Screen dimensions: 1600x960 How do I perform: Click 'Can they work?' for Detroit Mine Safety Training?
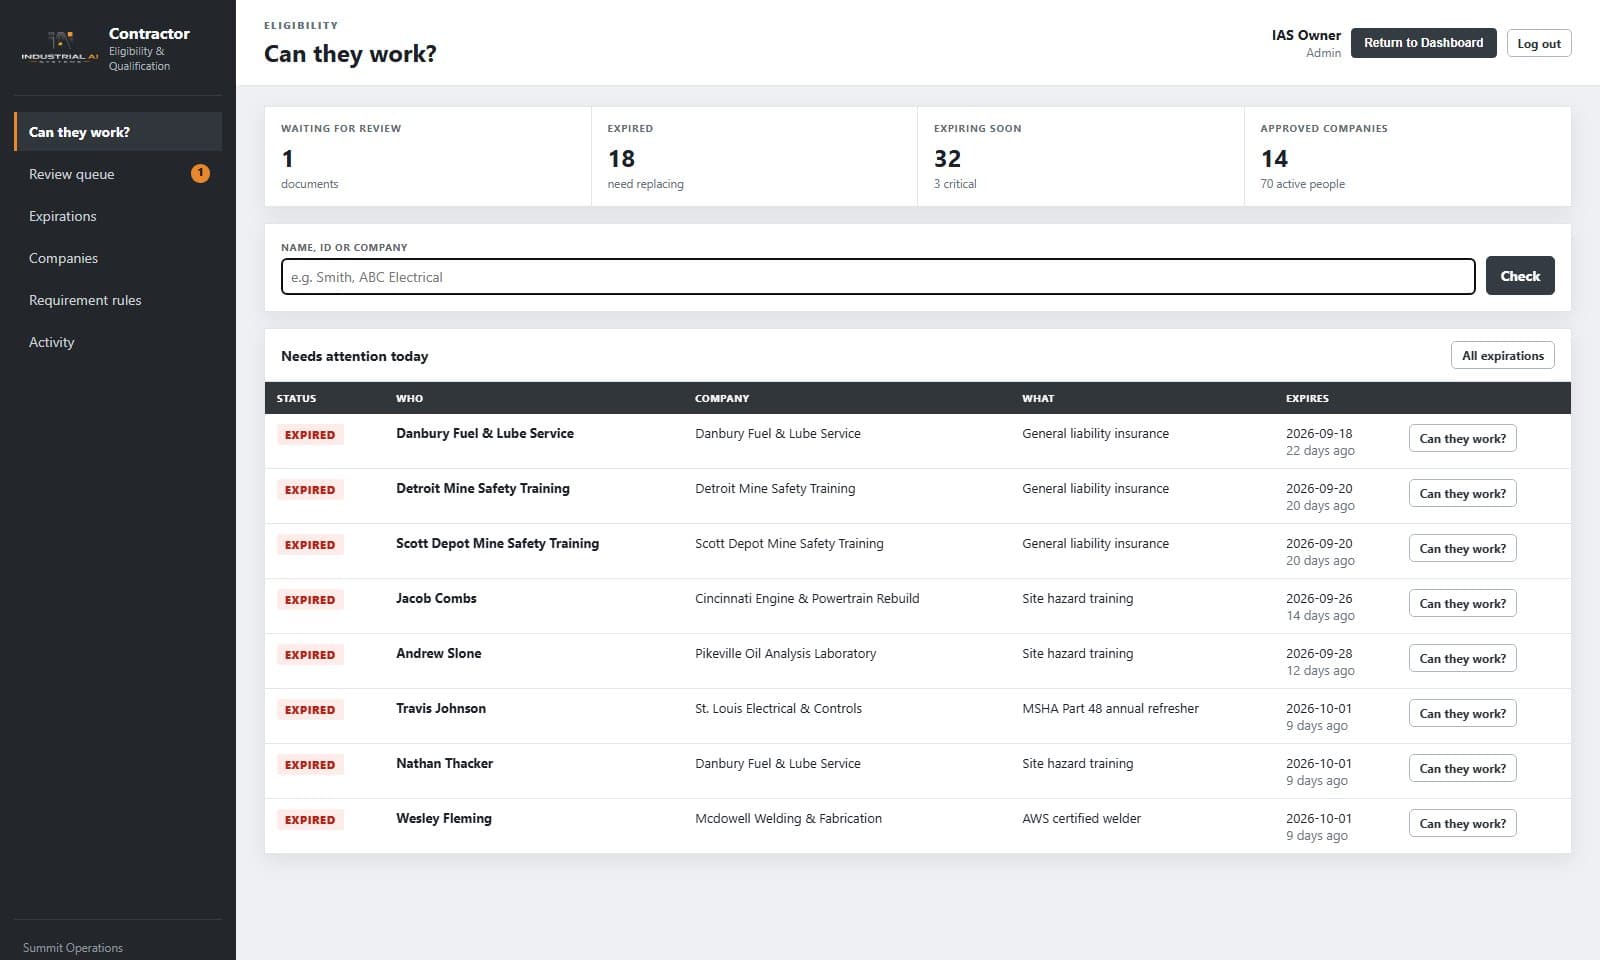1462,494
